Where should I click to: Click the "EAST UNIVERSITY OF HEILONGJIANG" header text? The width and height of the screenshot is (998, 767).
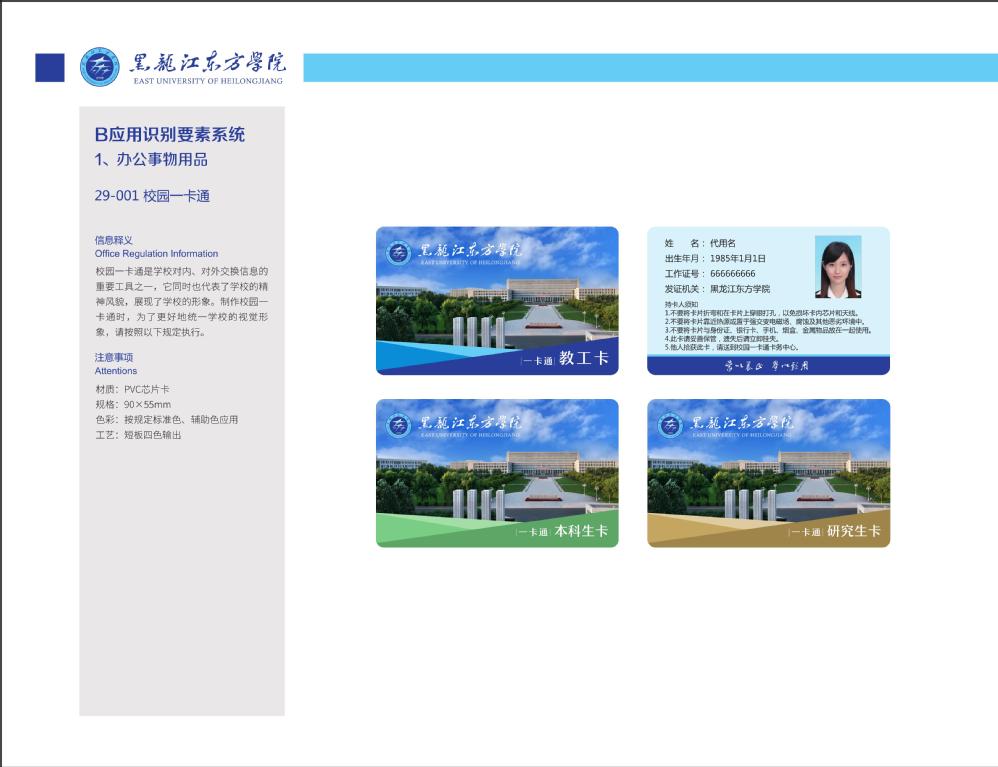pyautogui.click(x=208, y=81)
